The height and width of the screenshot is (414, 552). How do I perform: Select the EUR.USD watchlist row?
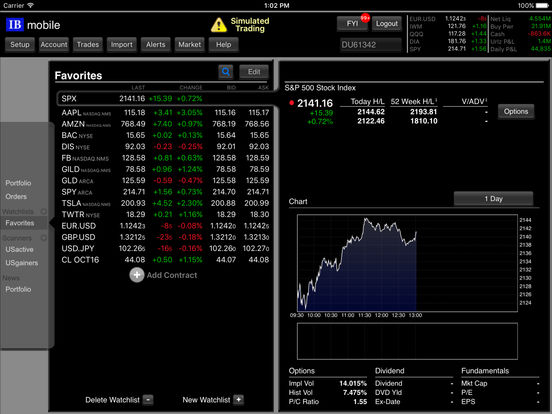coord(165,226)
